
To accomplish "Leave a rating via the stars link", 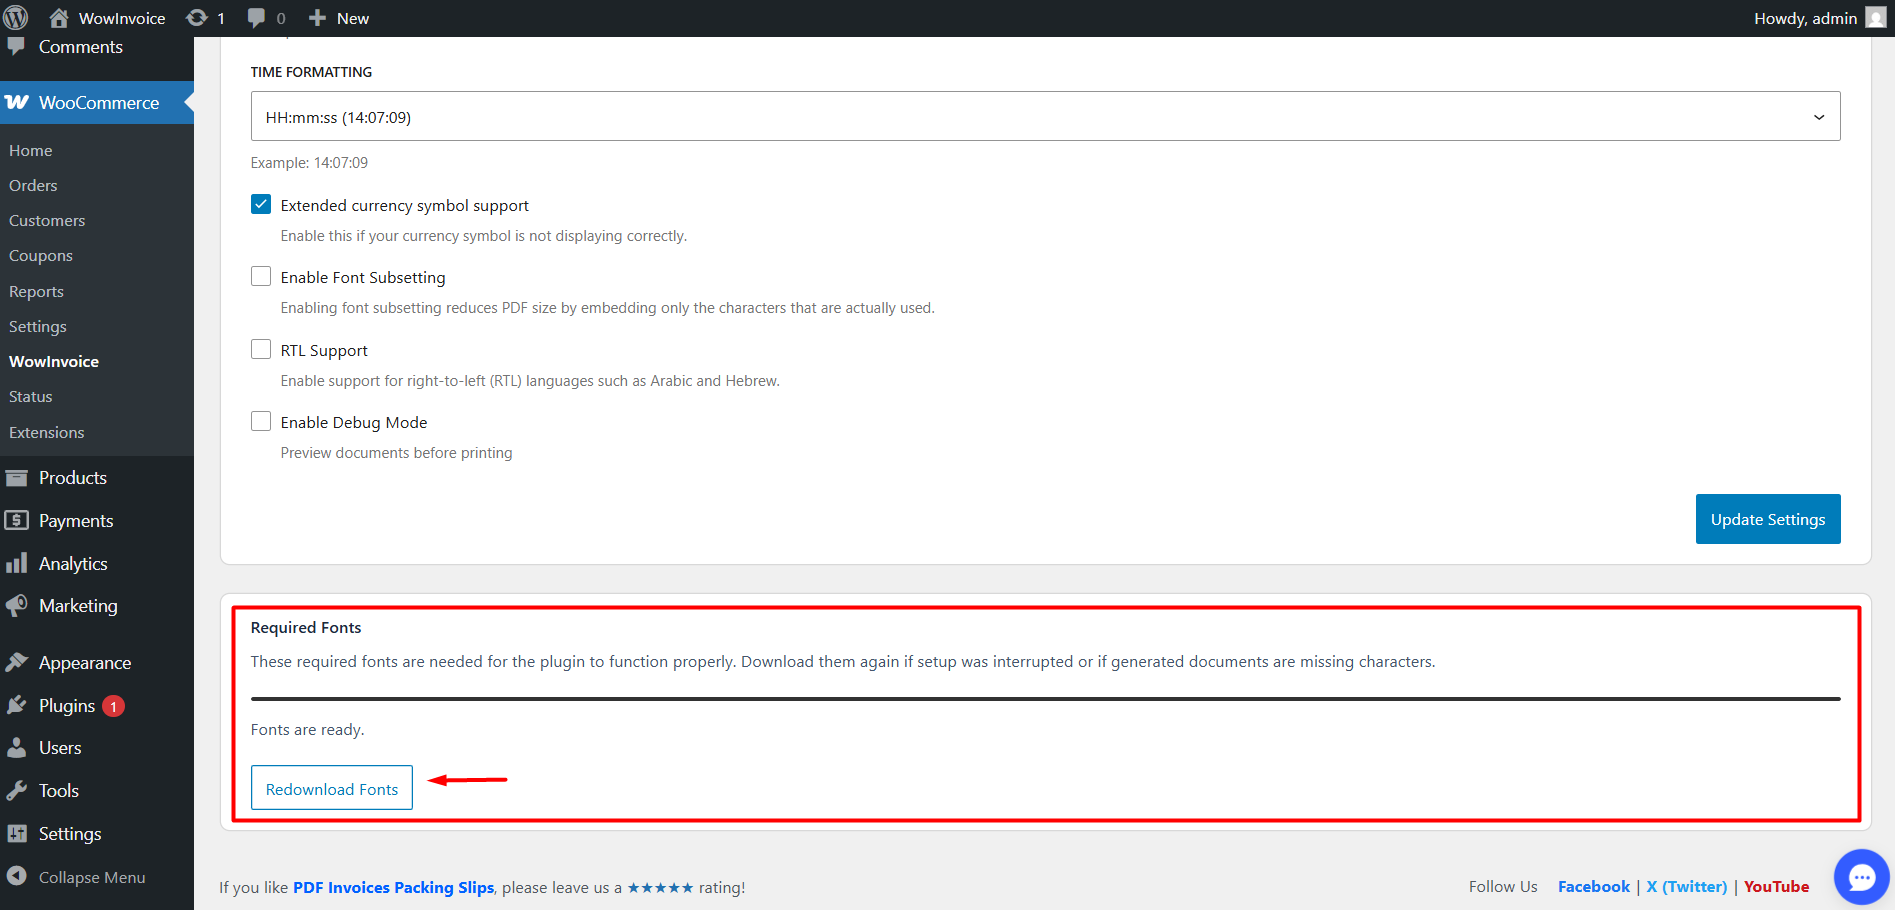I will click(x=660, y=887).
